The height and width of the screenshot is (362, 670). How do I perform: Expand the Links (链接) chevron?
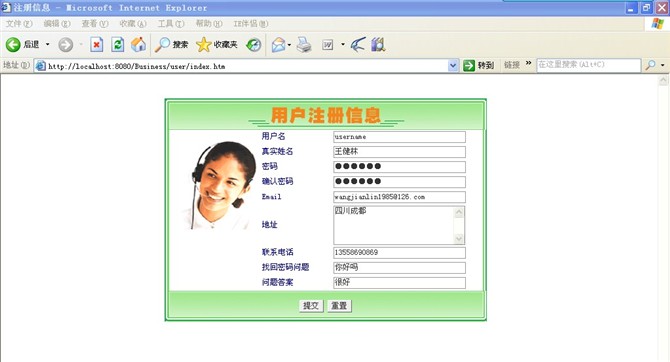click(x=529, y=63)
